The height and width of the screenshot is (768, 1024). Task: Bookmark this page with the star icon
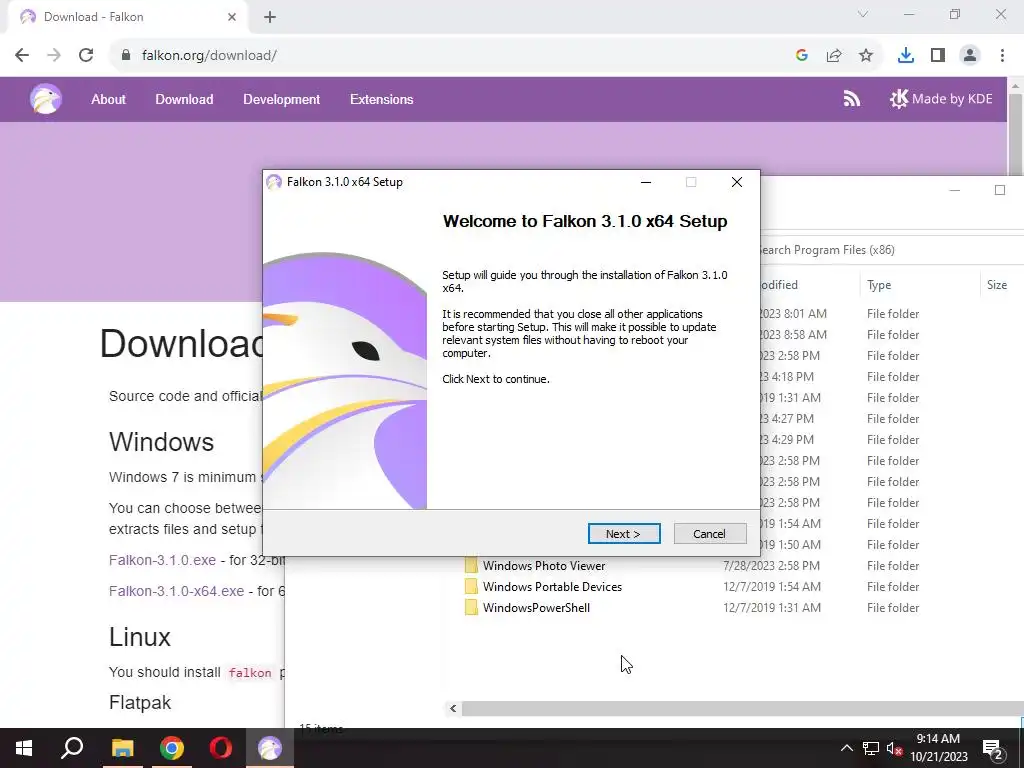coord(866,56)
